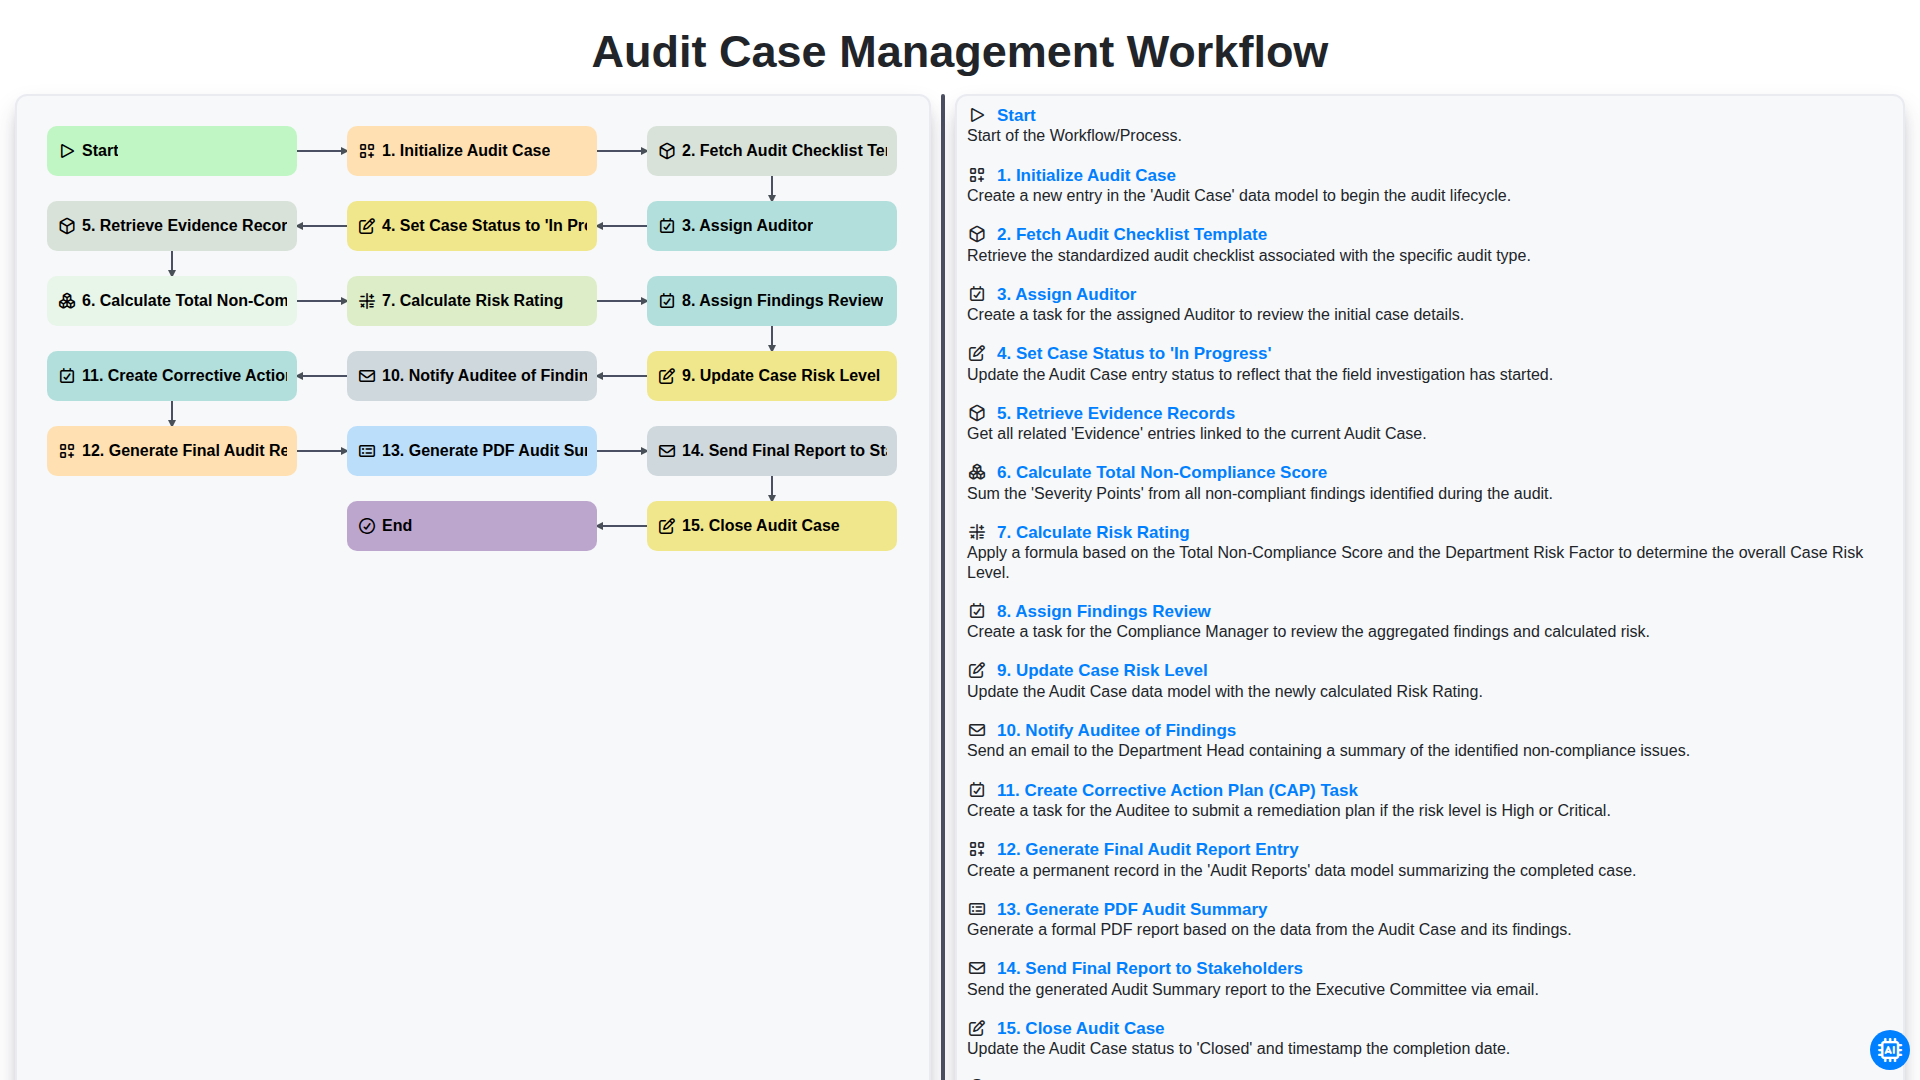Screen dimensions: 1920x1080
Task: Open the 13. Generate PDF Audit Summary link
Action: 1132,909
